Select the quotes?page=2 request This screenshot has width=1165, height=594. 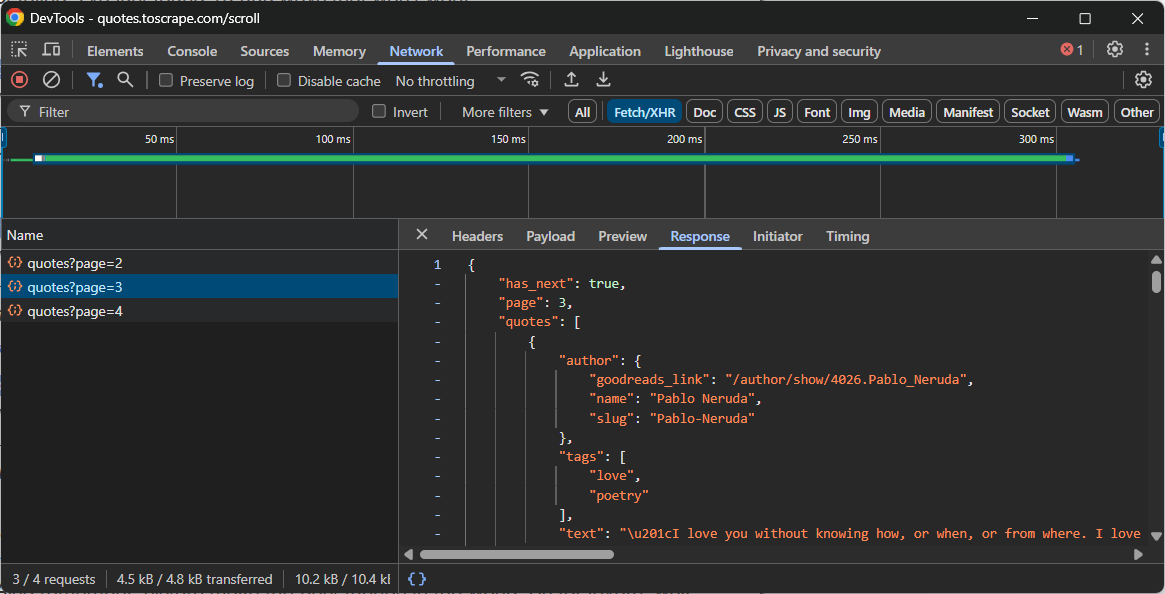tap(199, 262)
